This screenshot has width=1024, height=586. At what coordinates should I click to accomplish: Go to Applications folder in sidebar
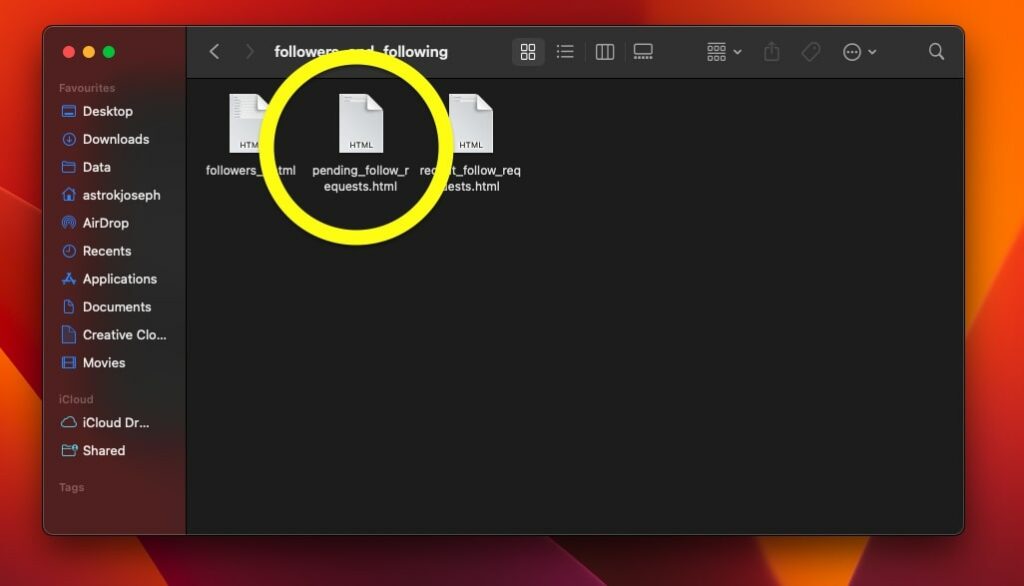pos(119,279)
